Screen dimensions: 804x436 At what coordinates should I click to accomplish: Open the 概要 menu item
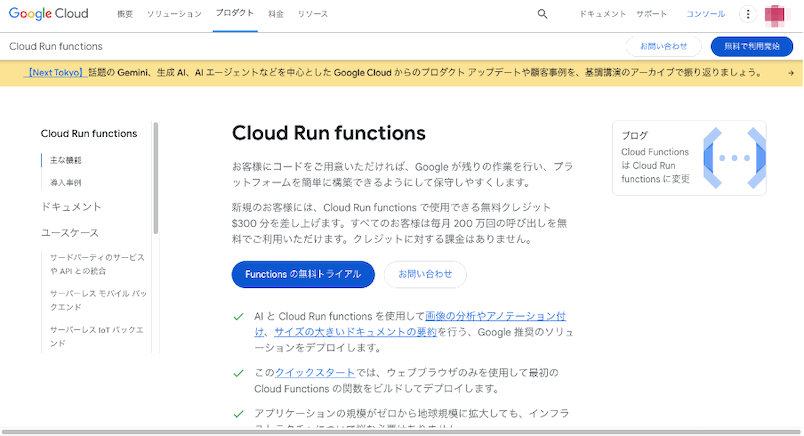(x=124, y=14)
